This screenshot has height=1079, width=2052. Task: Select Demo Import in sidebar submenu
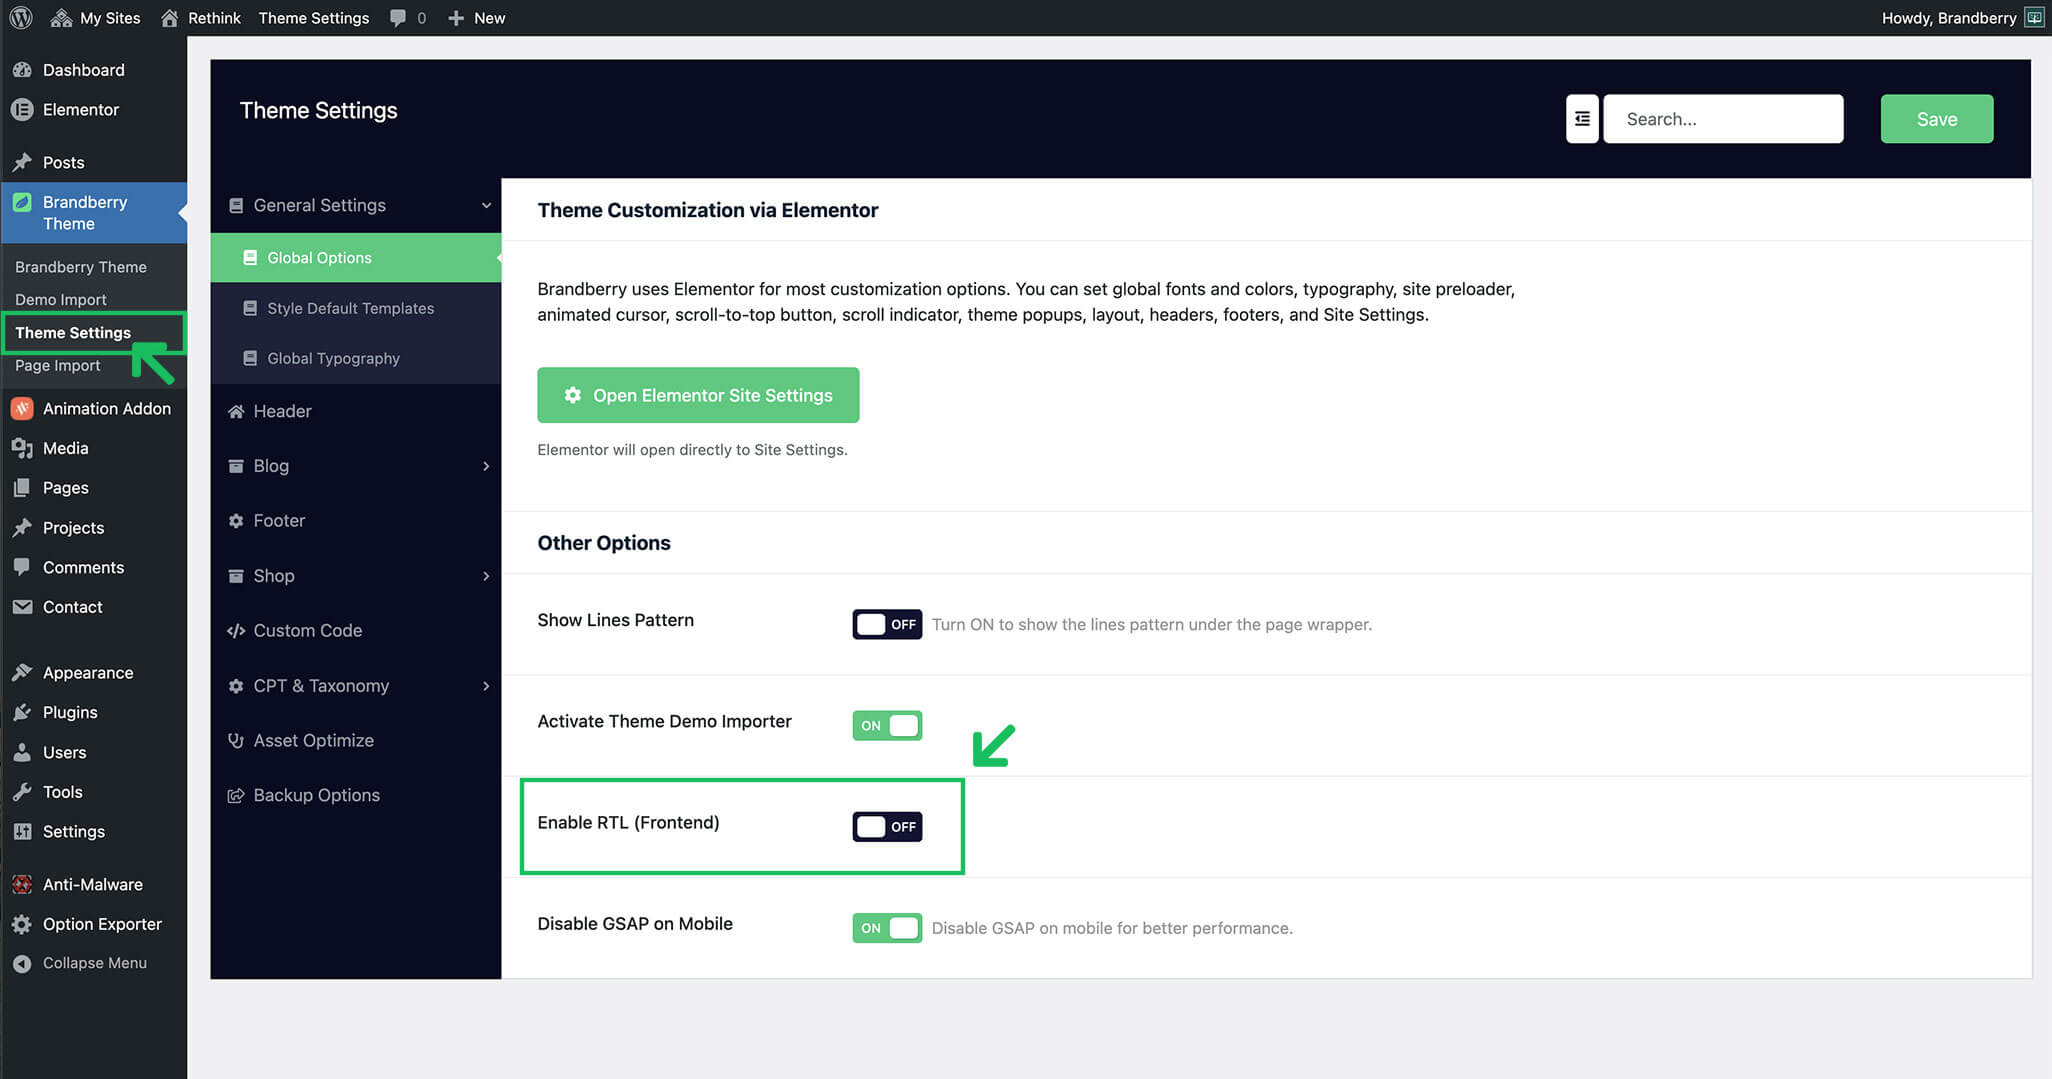coord(61,299)
